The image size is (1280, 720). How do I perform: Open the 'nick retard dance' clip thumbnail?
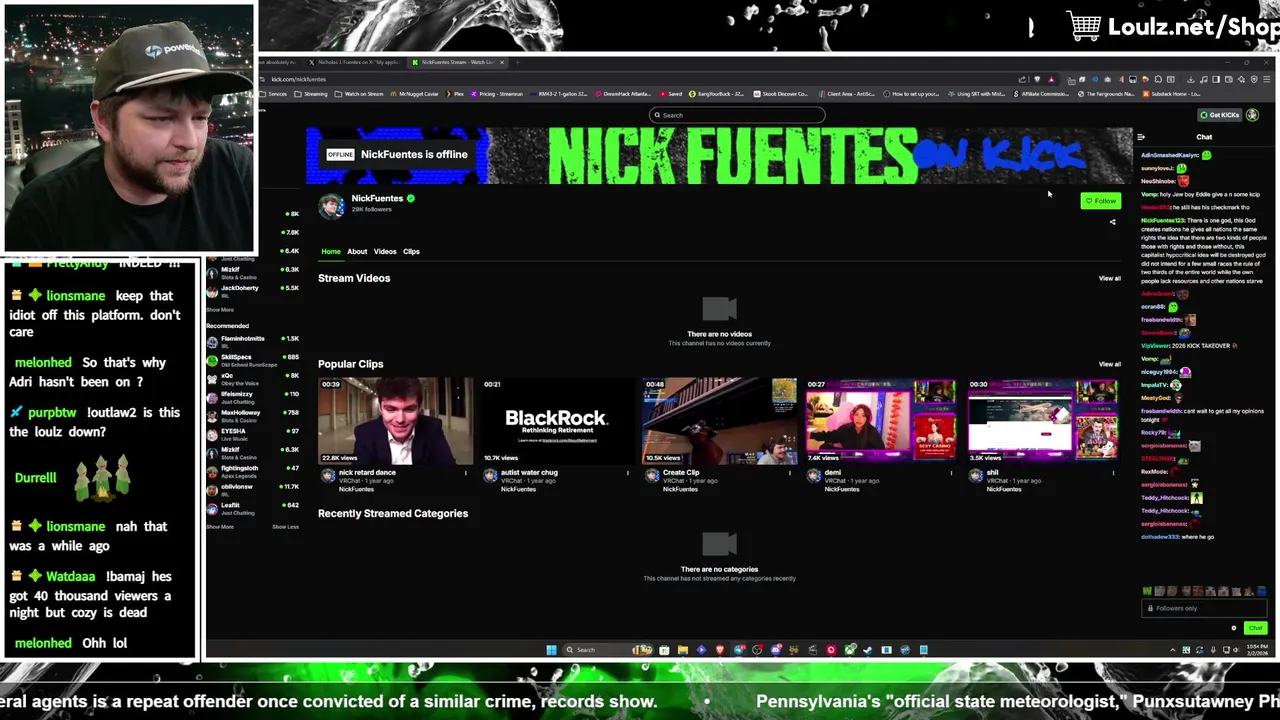[396, 421]
